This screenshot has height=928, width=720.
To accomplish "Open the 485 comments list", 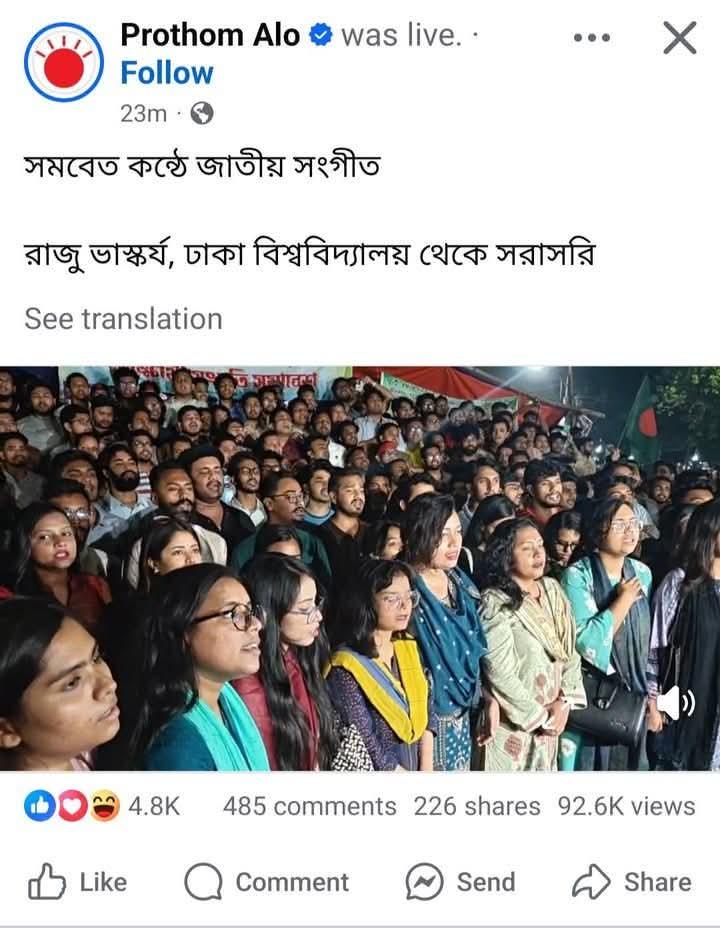I will (x=309, y=807).
